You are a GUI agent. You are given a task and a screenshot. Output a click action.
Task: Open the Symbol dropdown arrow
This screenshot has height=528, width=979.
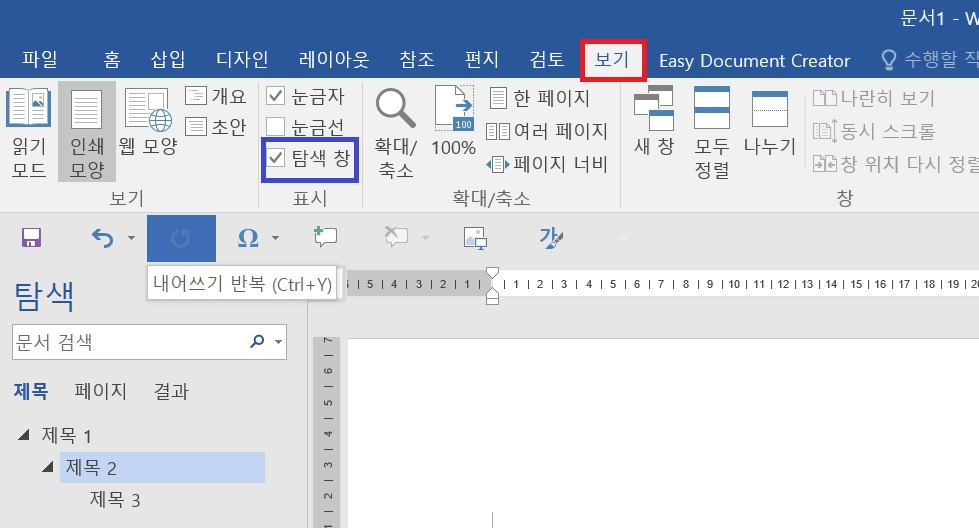[x=275, y=238]
